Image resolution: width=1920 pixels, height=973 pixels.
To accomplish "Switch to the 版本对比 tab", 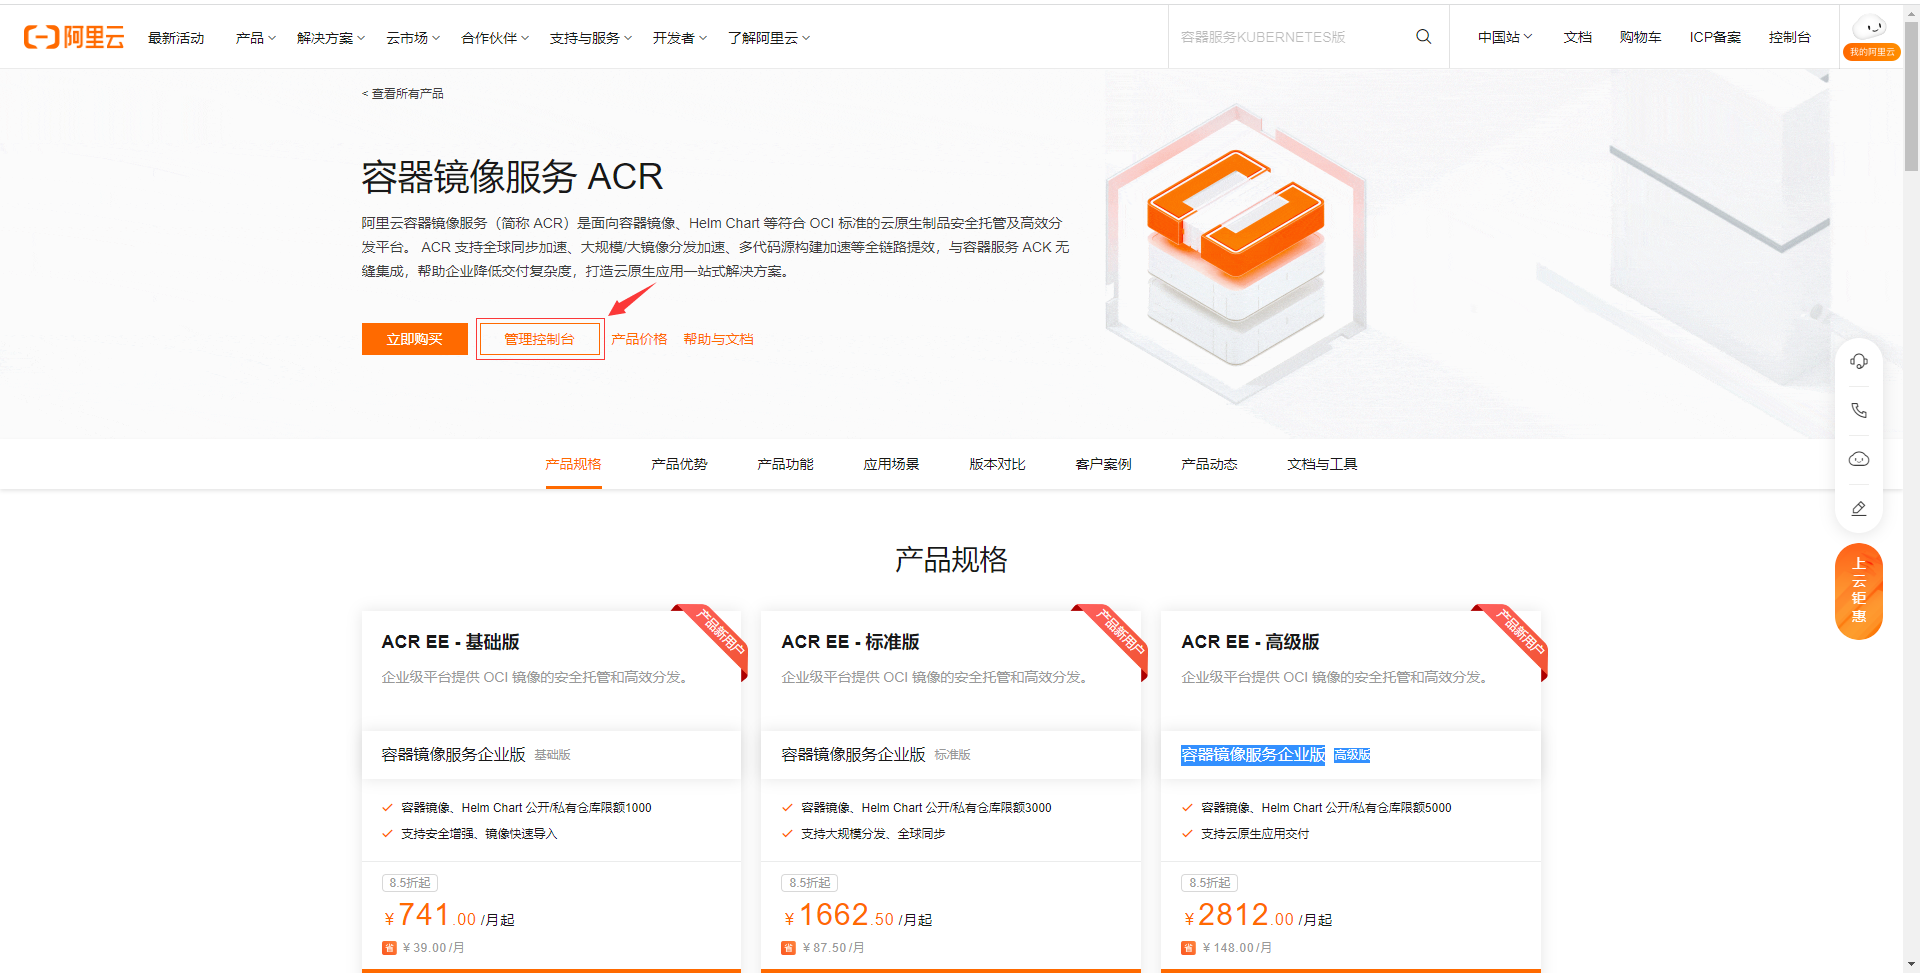I will [x=997, y=464].
